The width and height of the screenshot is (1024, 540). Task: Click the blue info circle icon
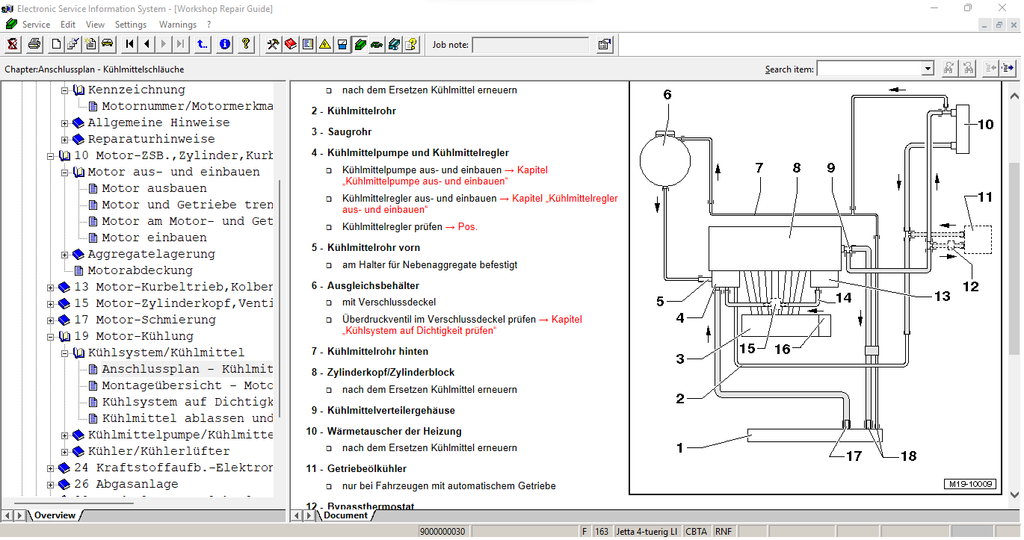pyautogui.click(x=225, y=44)
